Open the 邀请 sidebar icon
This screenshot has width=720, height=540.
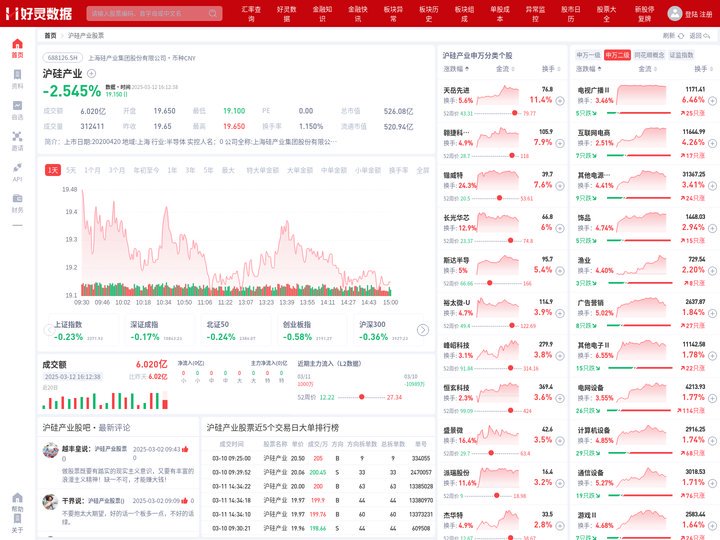17,136
